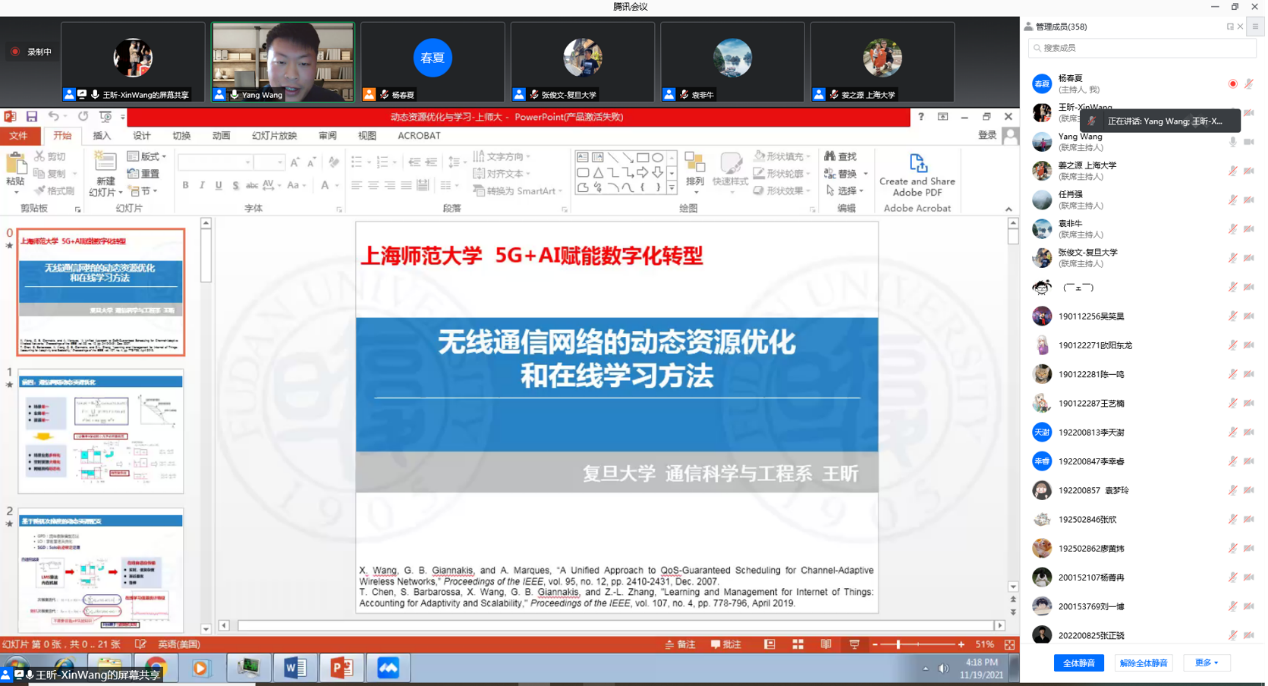This screenshot has width=1268, height=686.
Task: Click the Save icon in quick access toolbar
Action: 32,117
